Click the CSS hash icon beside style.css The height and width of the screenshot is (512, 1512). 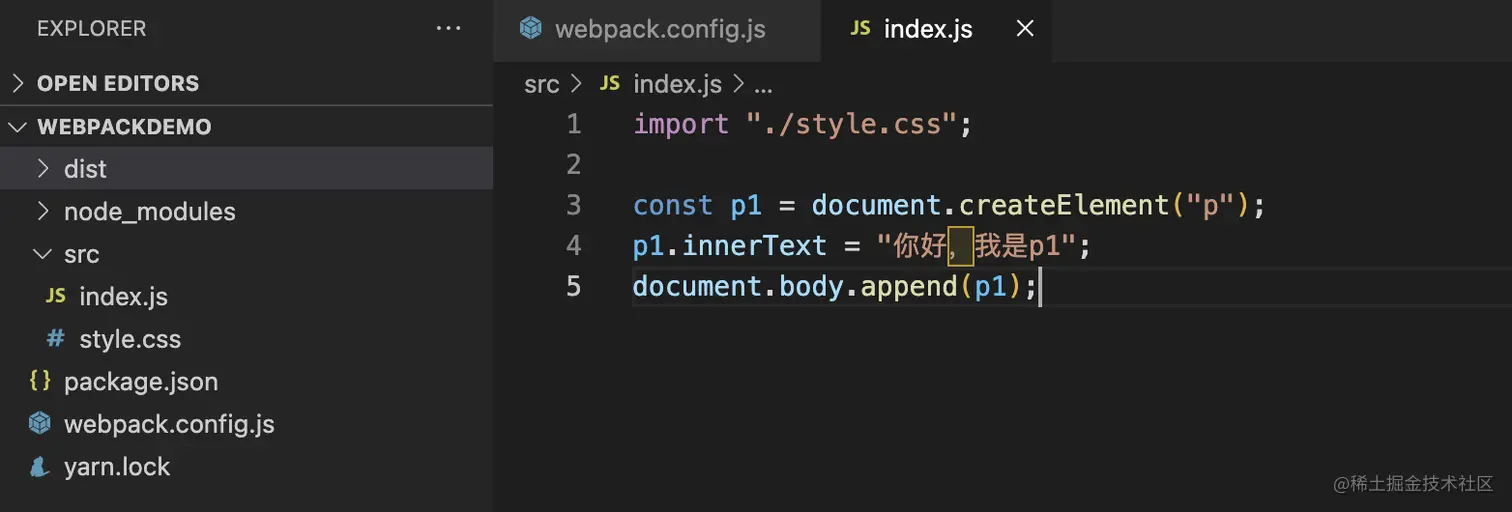(x=56, y=339)
